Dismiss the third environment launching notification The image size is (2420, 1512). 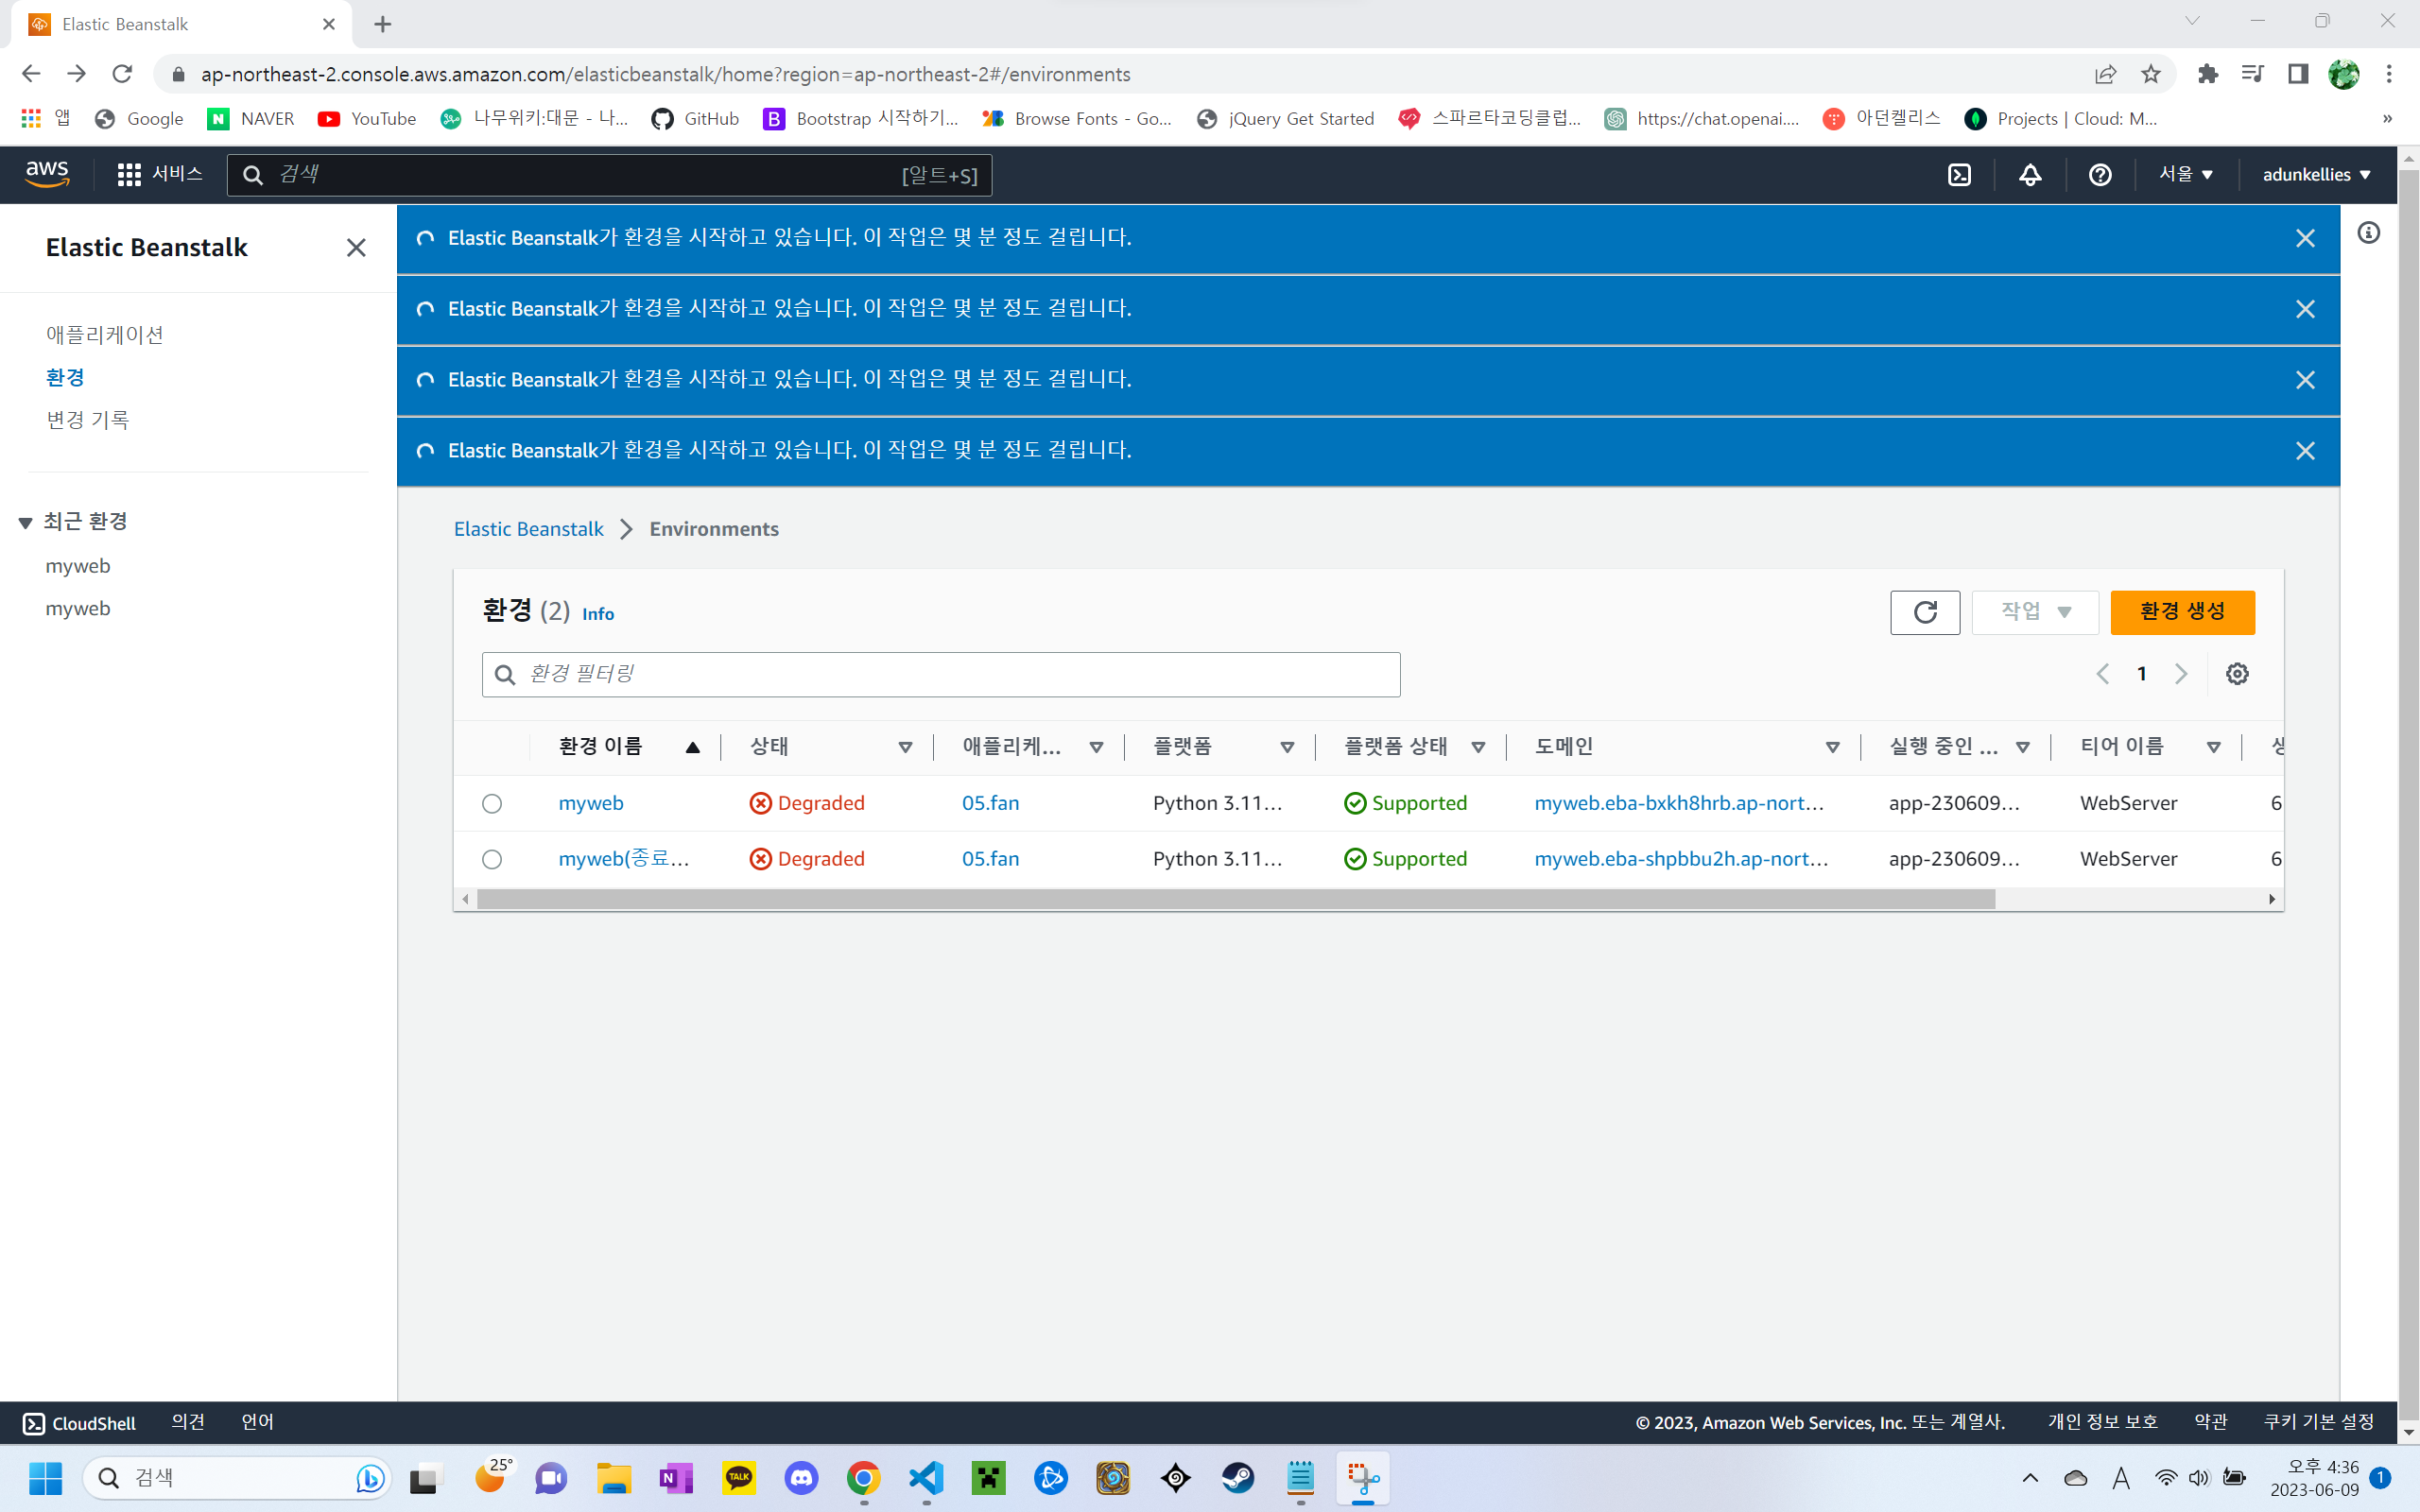[2305, 380]
